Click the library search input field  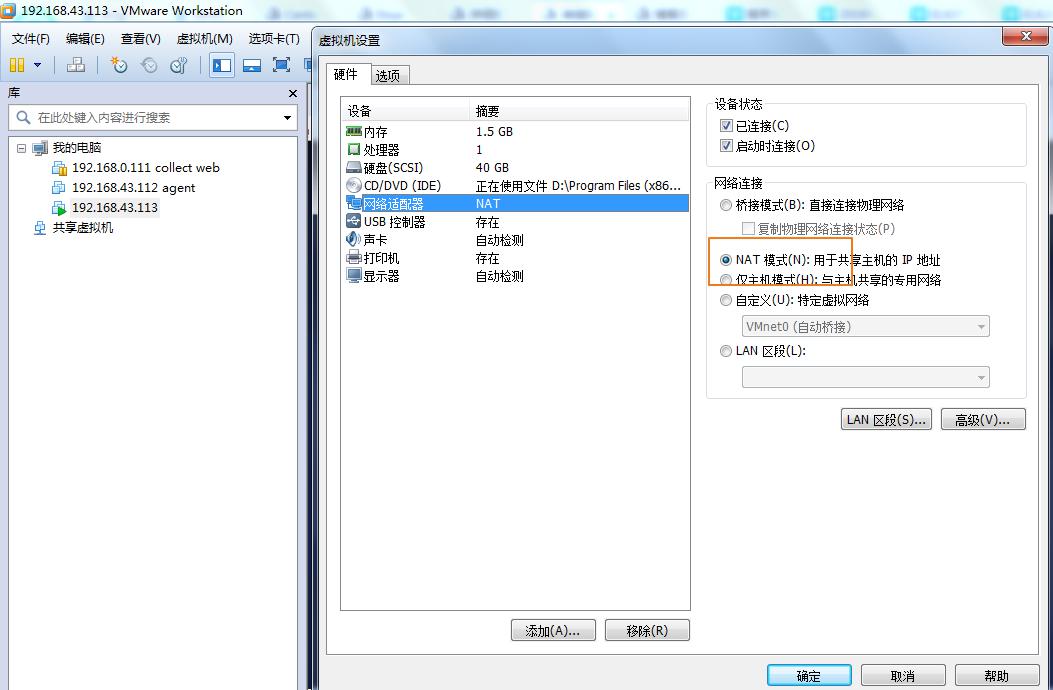[153, 118]
